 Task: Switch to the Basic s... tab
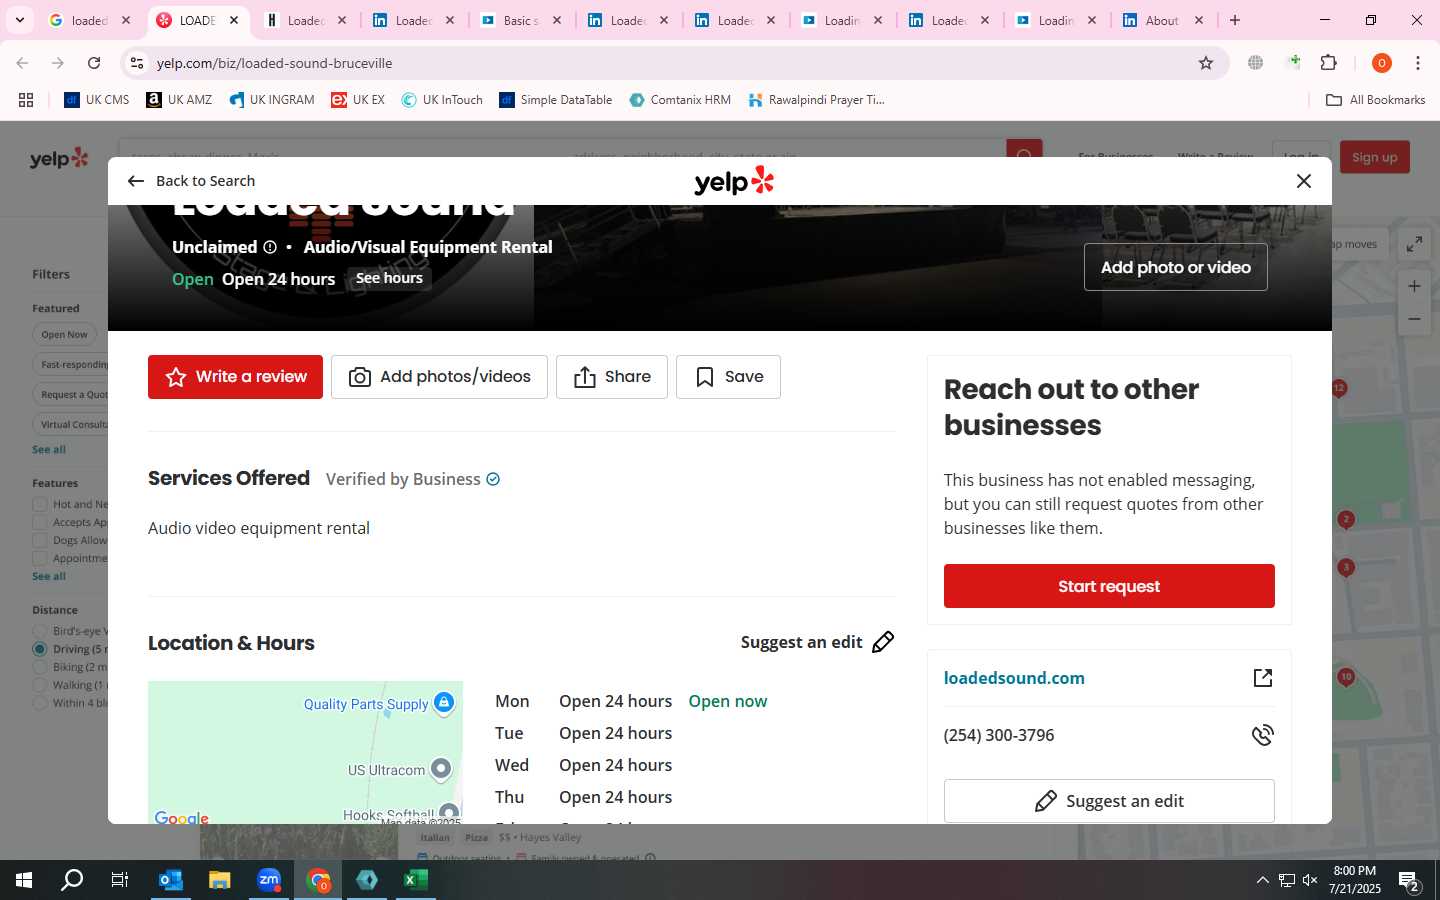tap(520, 20)
